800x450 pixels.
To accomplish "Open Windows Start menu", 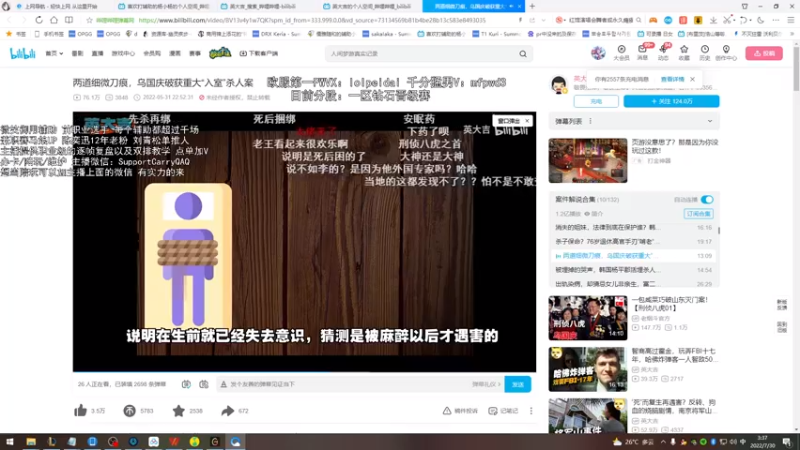I will 10,441.
